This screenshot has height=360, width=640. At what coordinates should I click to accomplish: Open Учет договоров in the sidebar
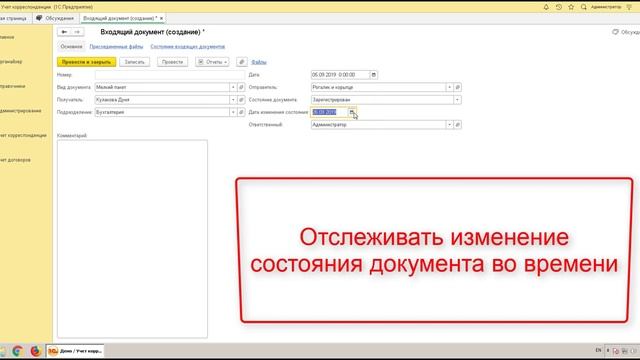tap(16, 160)
